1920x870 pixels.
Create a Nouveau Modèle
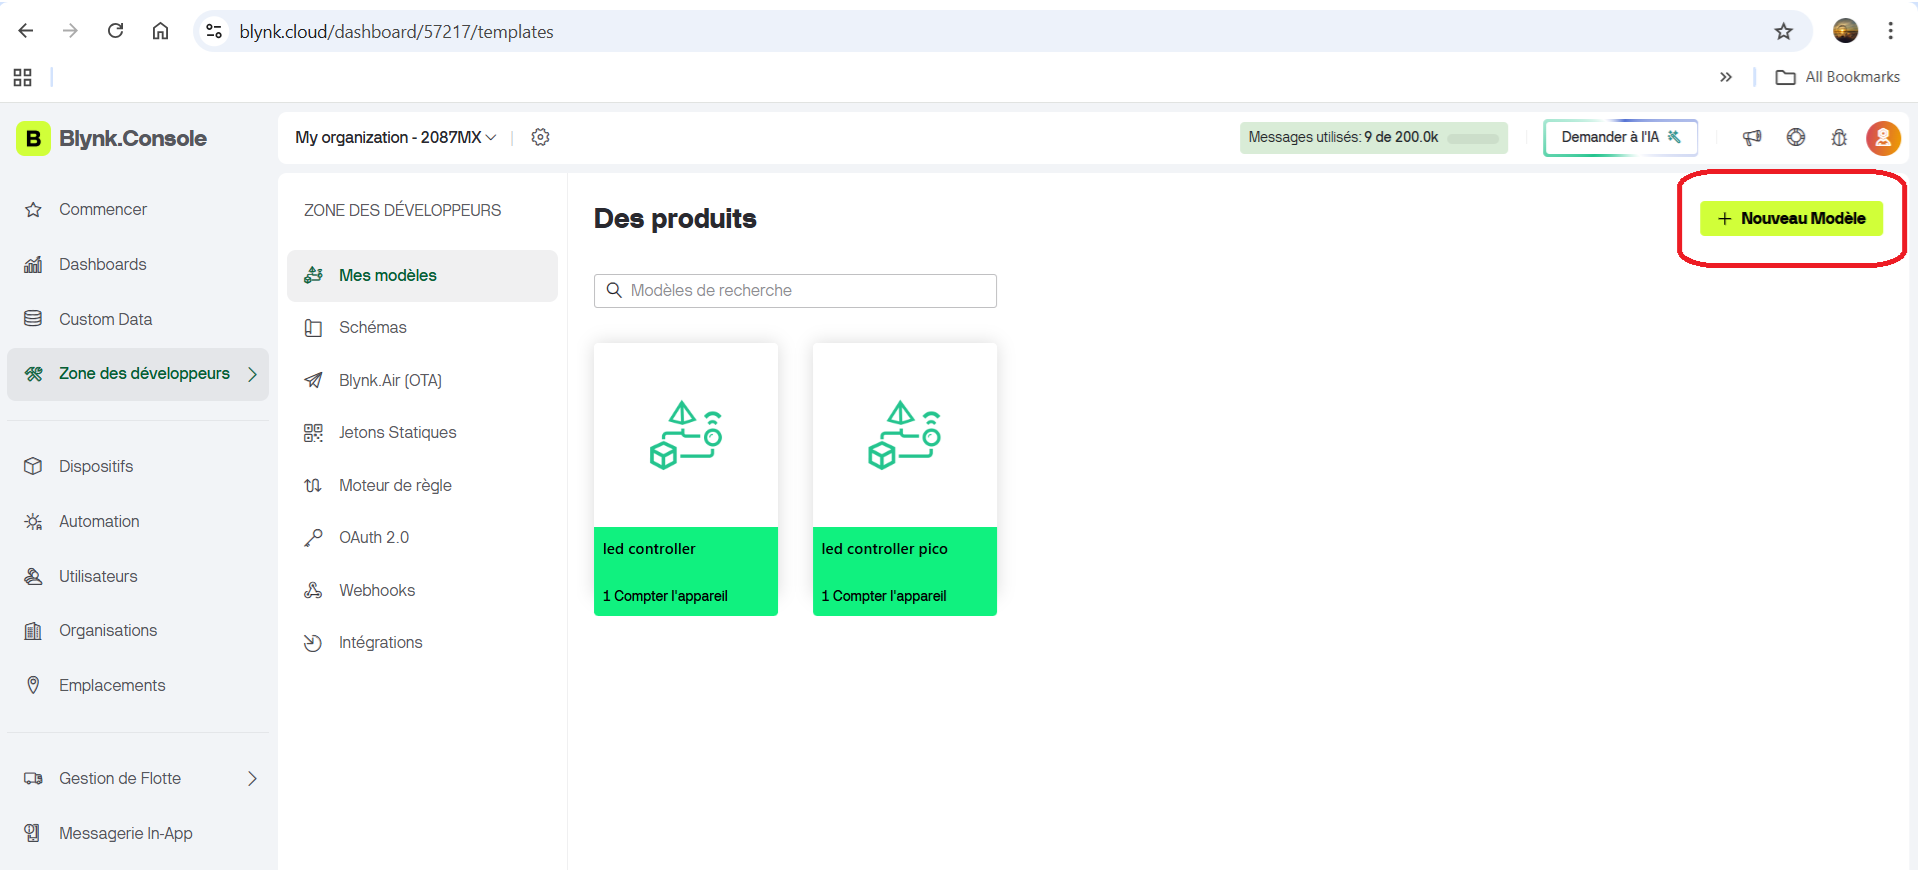click(1791, 218)
